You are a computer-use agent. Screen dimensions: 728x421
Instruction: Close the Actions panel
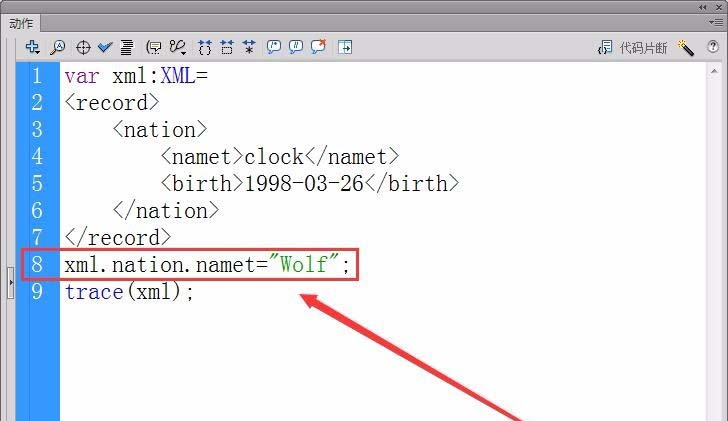(x=719, y=7)
